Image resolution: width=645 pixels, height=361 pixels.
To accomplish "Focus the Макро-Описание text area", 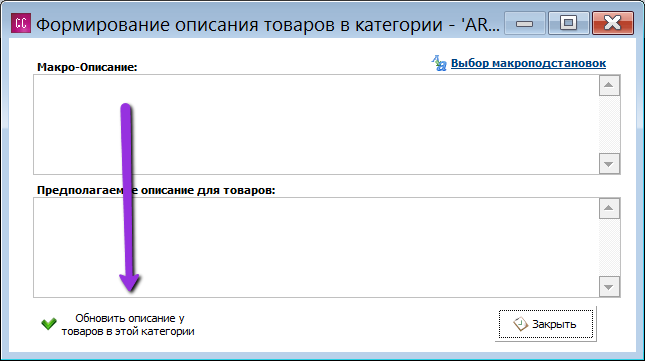I will 316,125.
